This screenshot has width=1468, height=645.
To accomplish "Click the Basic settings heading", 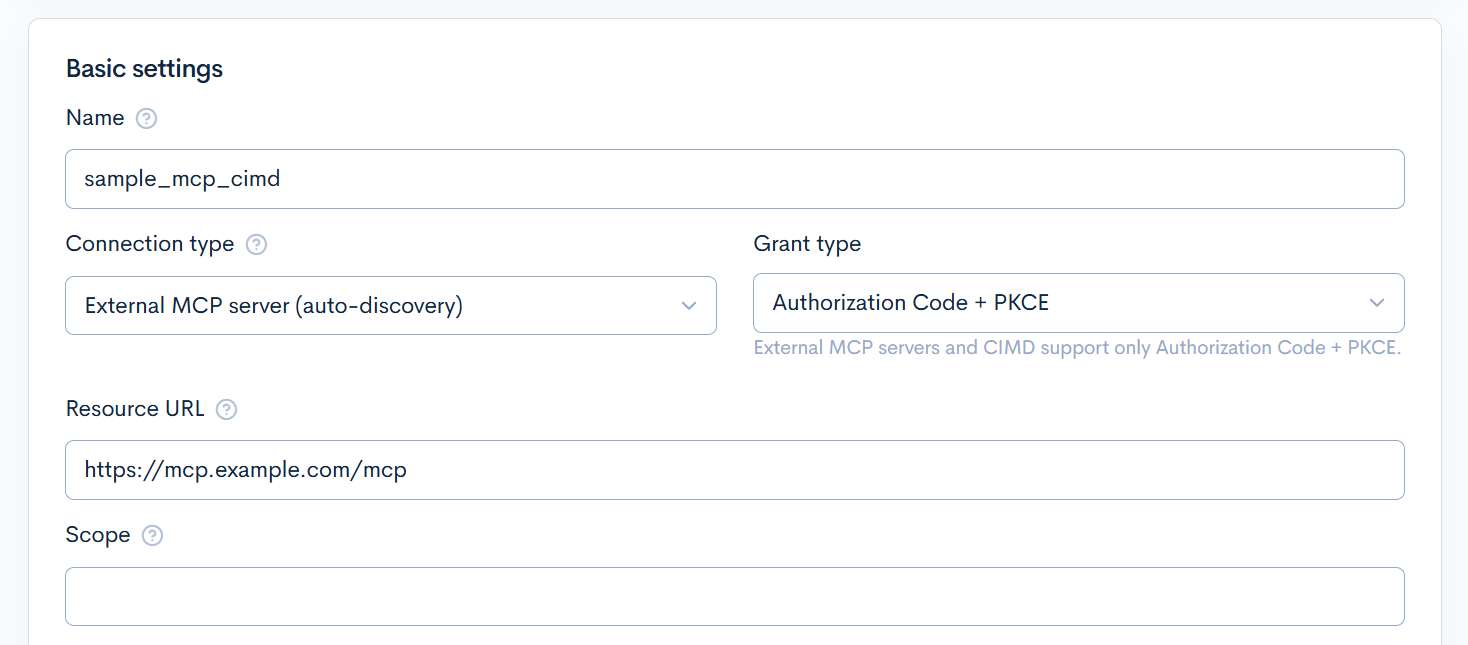I will [144, 69].
